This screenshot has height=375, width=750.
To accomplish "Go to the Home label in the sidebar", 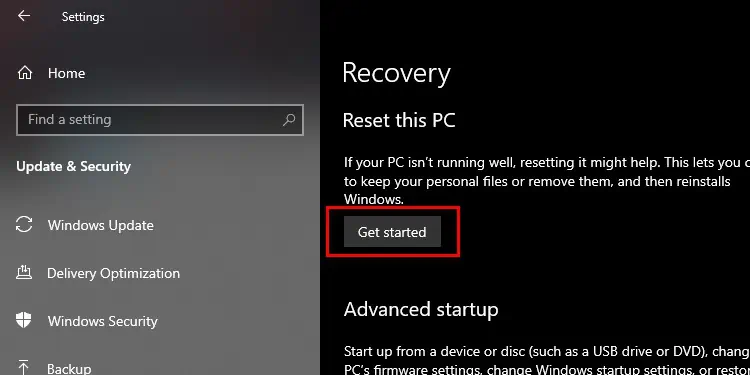I will (66, 73).
